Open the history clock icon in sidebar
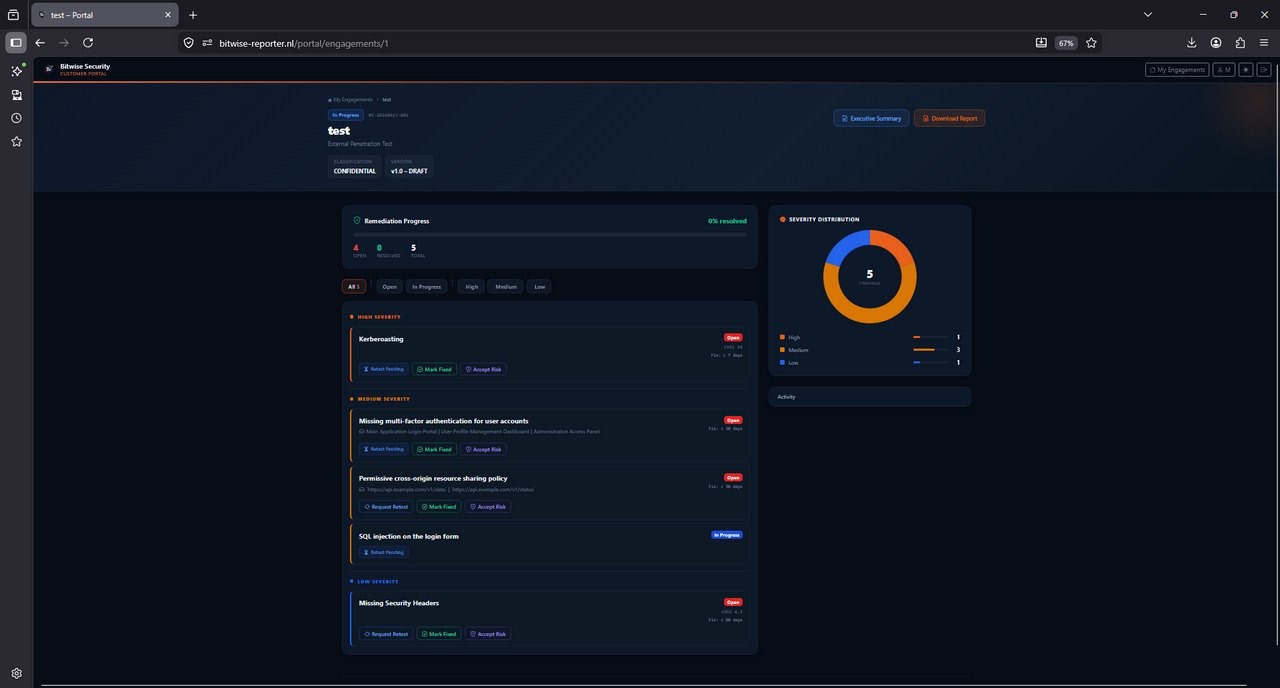The image size is (1280, 688). click(x=16, y=118)
